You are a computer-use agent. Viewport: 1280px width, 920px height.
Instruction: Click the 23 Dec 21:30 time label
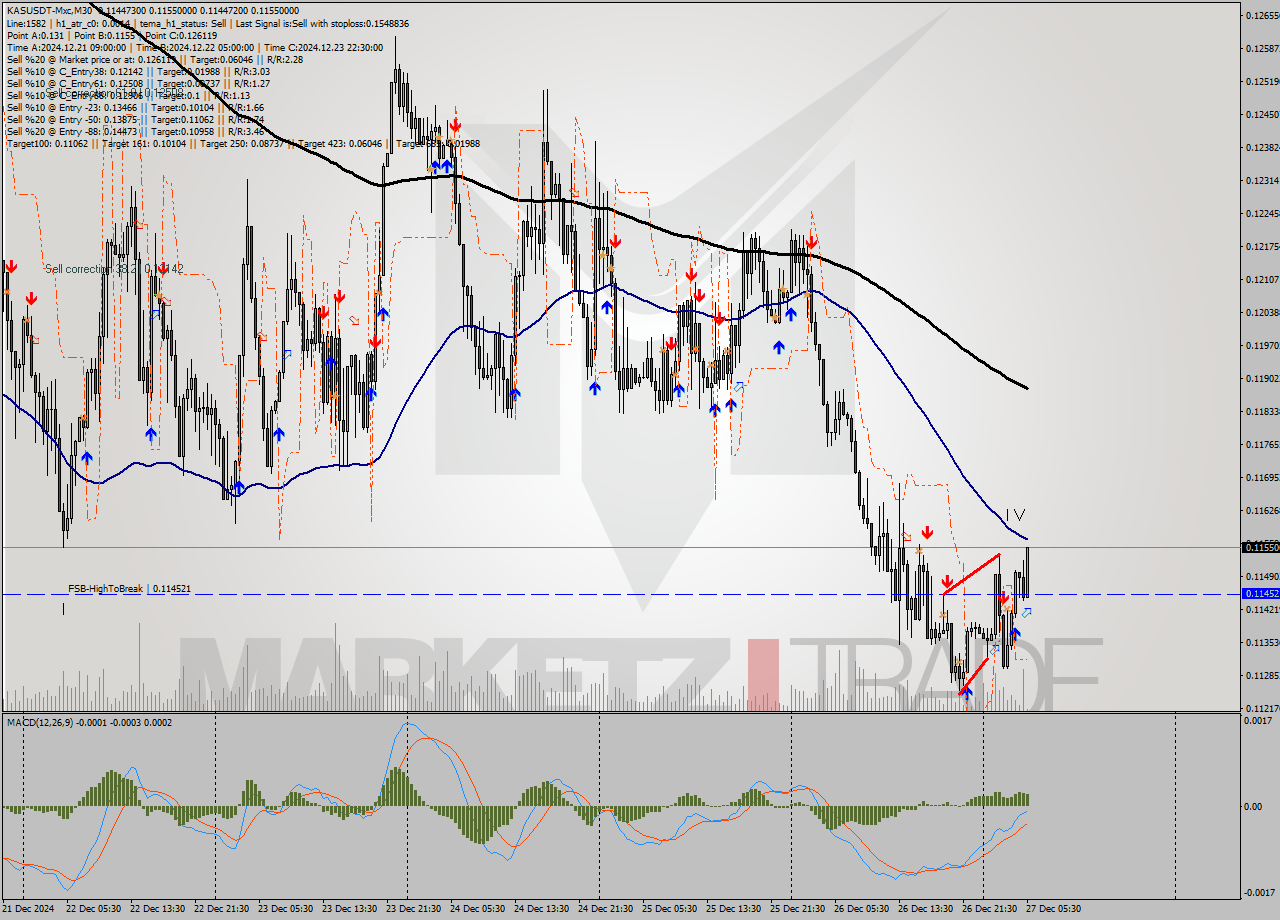[x=413, y=909]
